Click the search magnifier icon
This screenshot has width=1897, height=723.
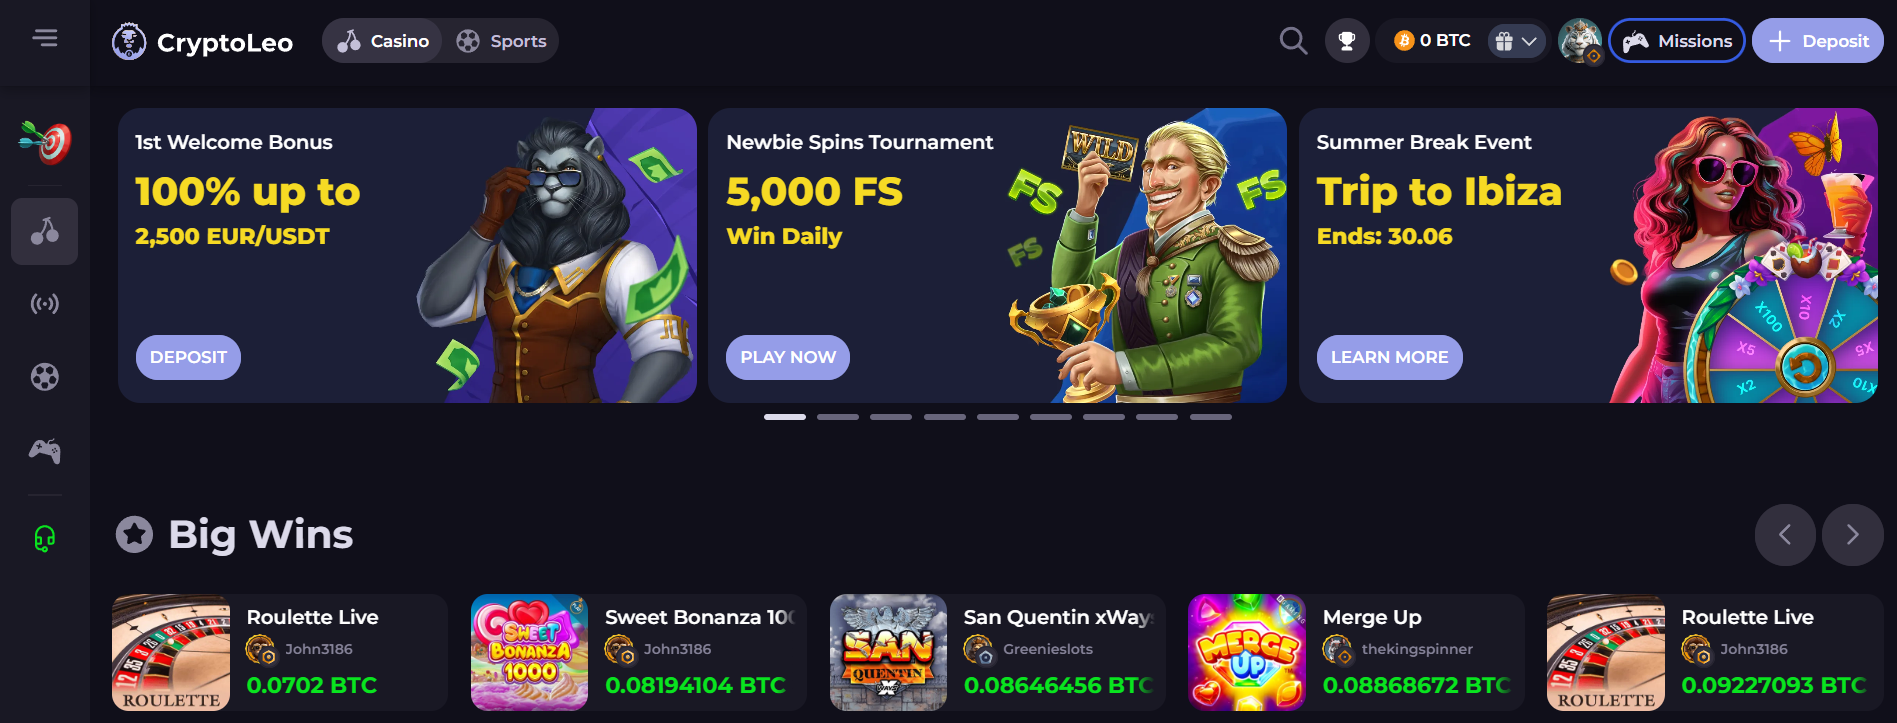tap(1293, 41)
